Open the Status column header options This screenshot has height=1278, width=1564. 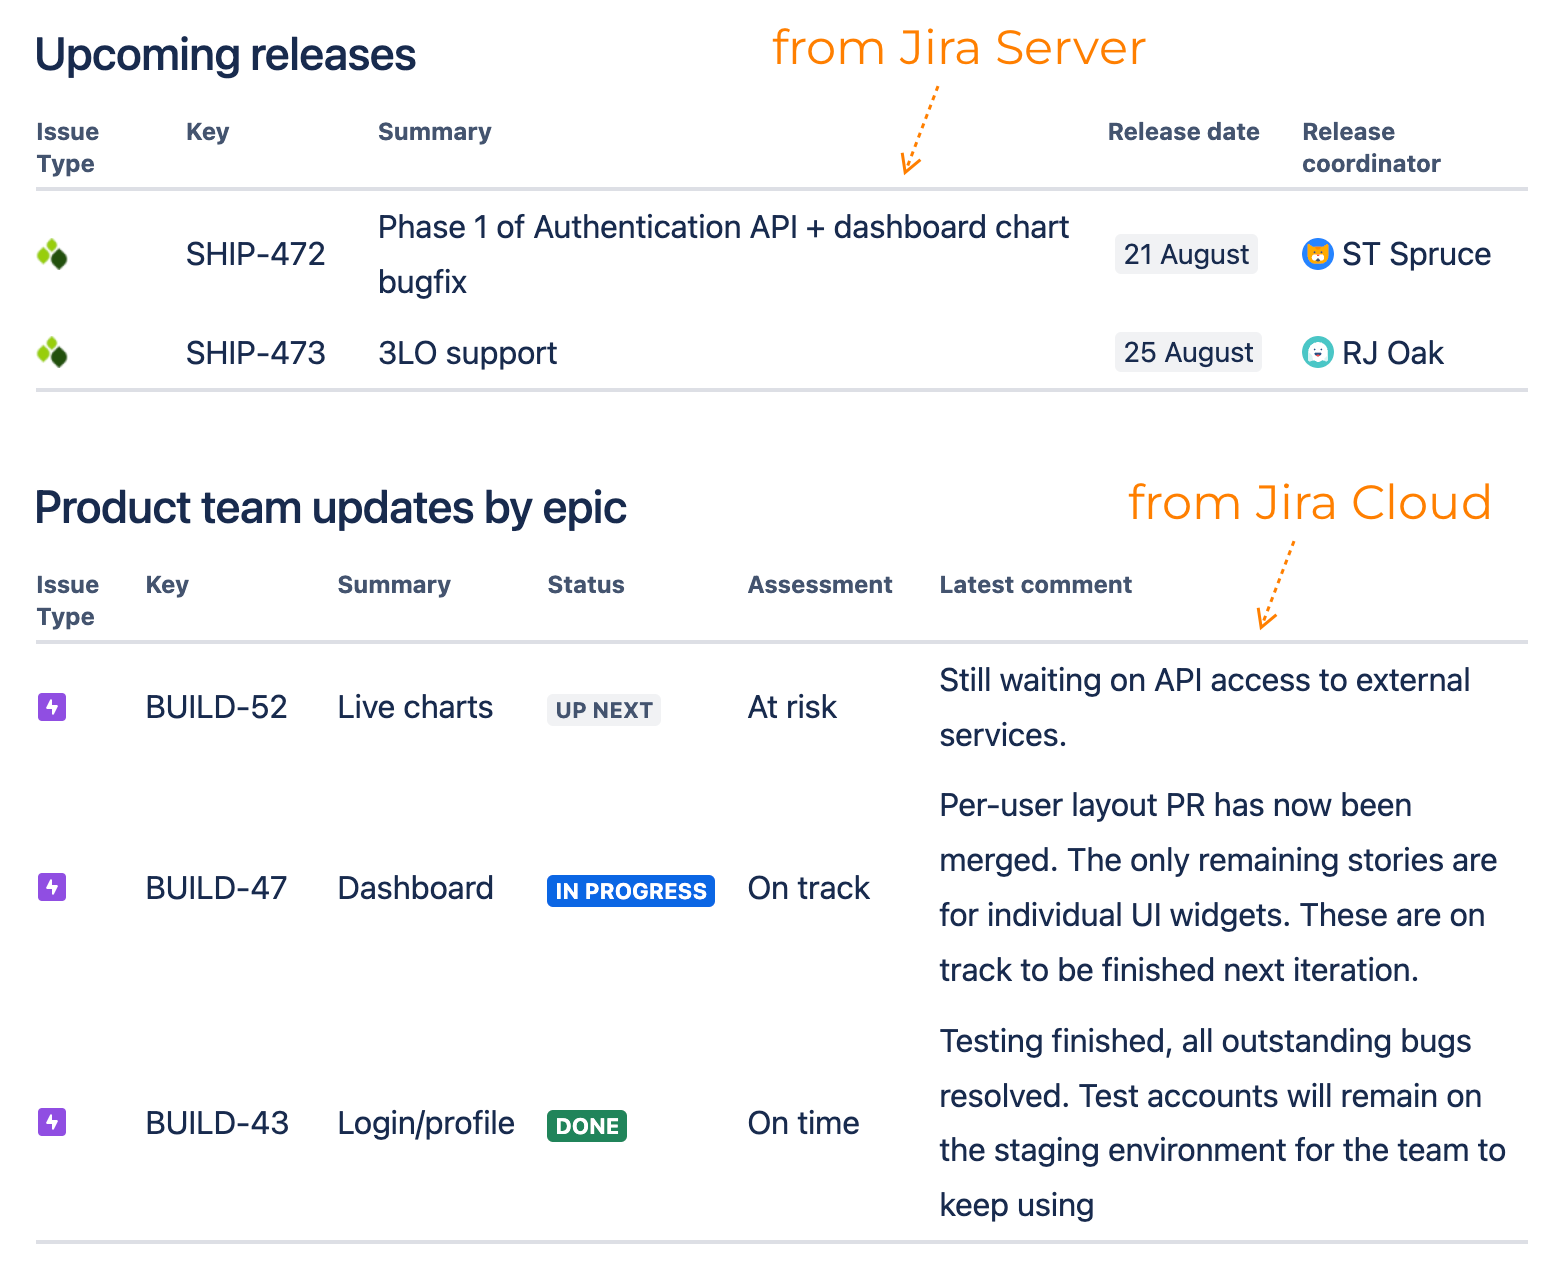pyautogui.click(x=586, y=585)
